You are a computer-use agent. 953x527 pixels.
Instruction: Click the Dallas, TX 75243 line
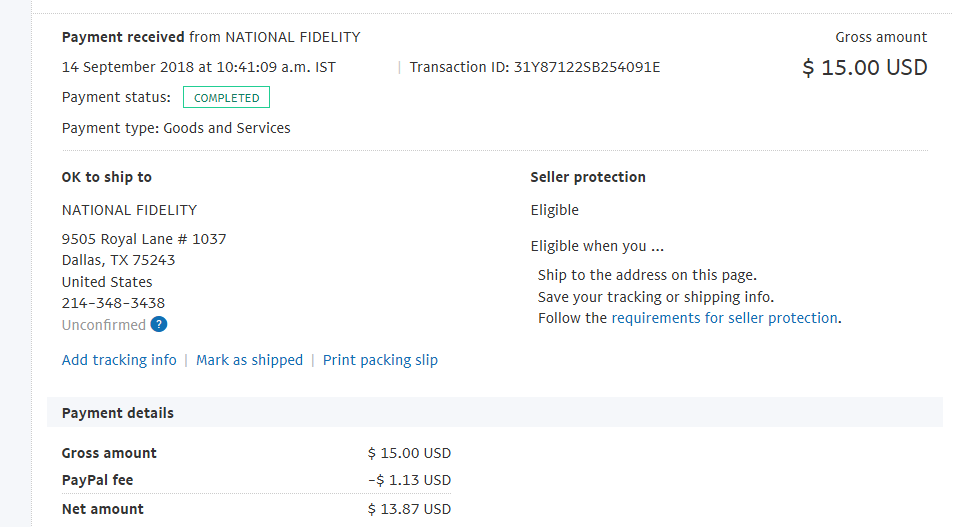click(x=119, y=260)
